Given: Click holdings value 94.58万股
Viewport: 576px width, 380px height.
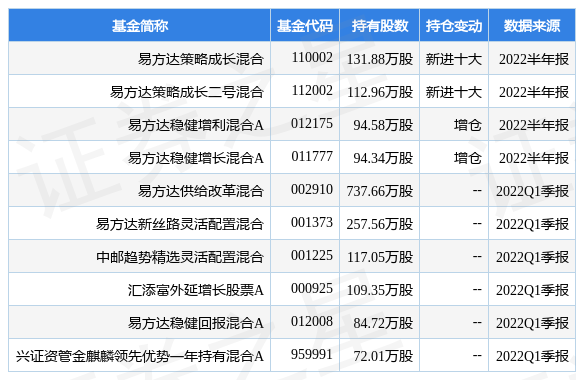Looking at the screenshot, I should [x=383, y=125].
